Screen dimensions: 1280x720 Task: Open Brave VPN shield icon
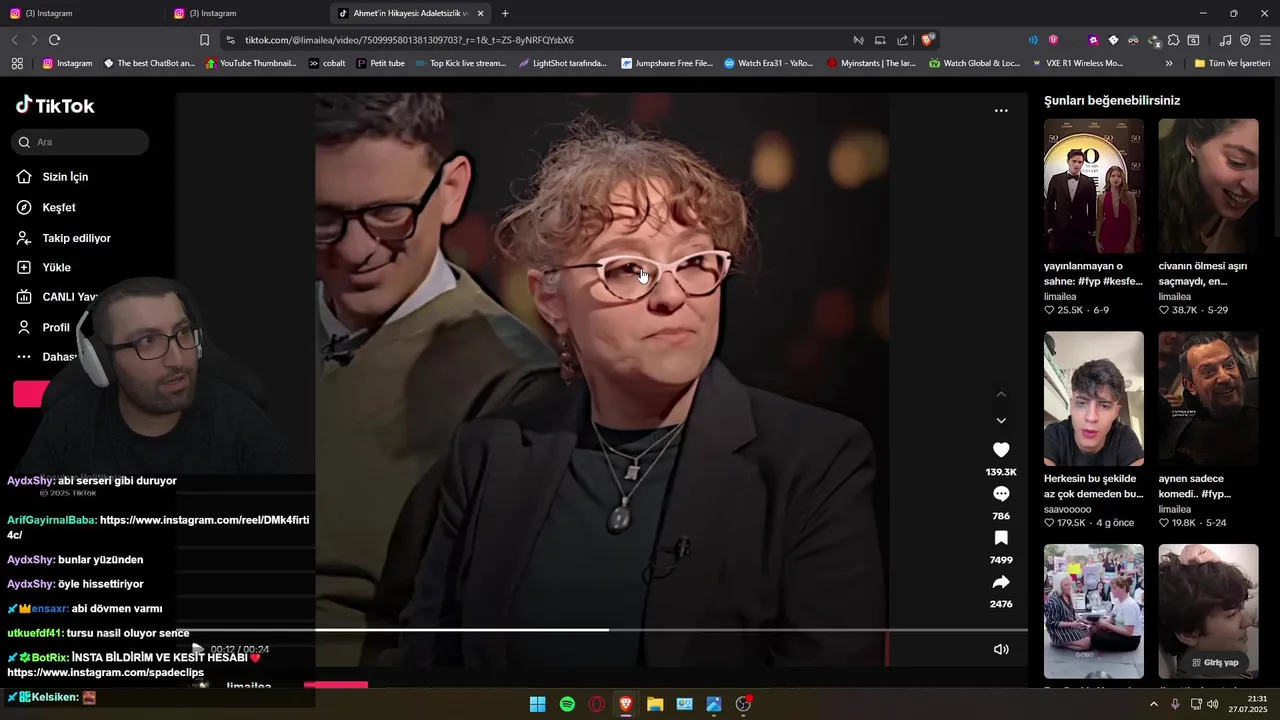[1246, 40]
